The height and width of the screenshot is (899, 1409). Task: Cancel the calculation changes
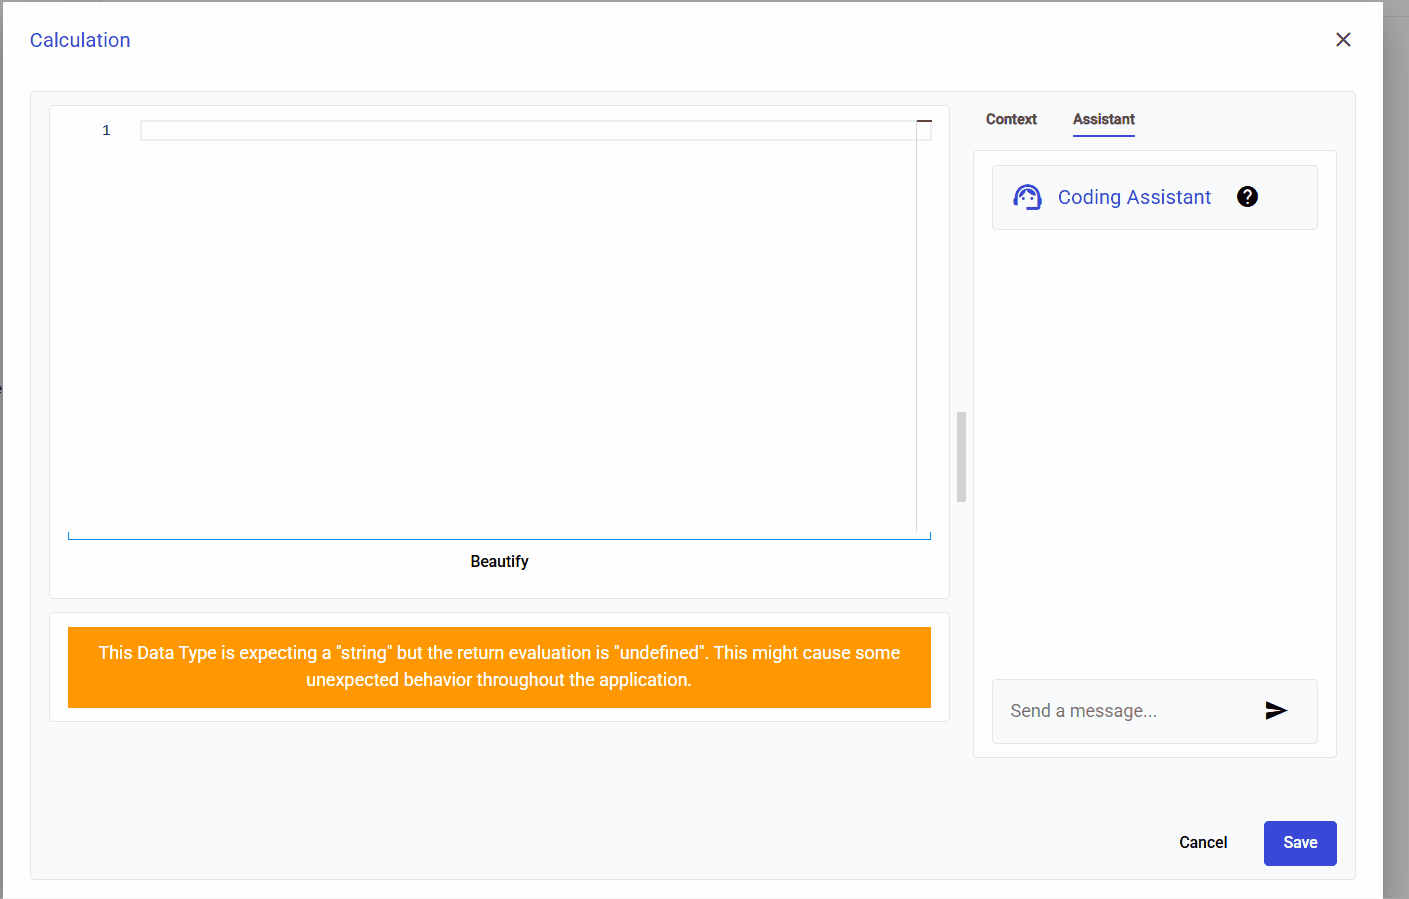click(1202, 843)
